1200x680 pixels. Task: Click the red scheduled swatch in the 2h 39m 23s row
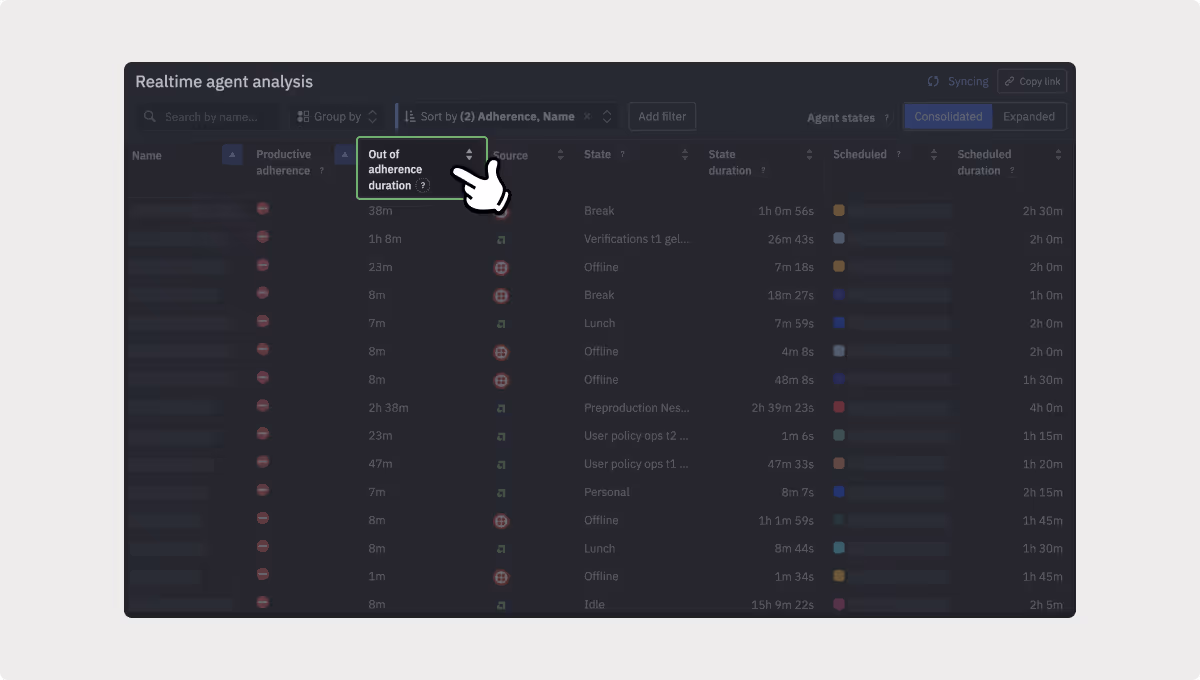tap(839, 407)
